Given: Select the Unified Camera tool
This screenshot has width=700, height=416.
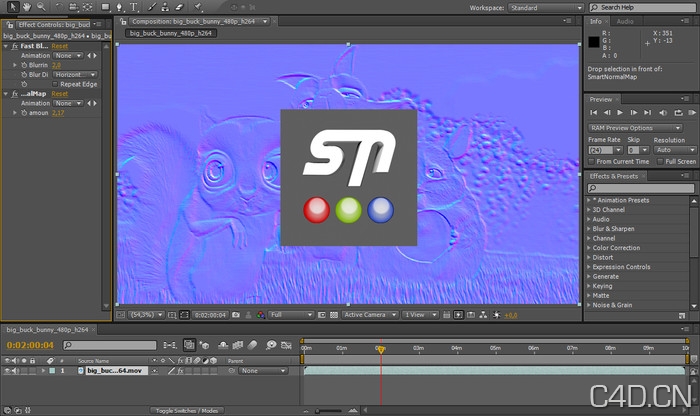Looking at the screenshot, I should pyautogui.click(x=73, y=7).
